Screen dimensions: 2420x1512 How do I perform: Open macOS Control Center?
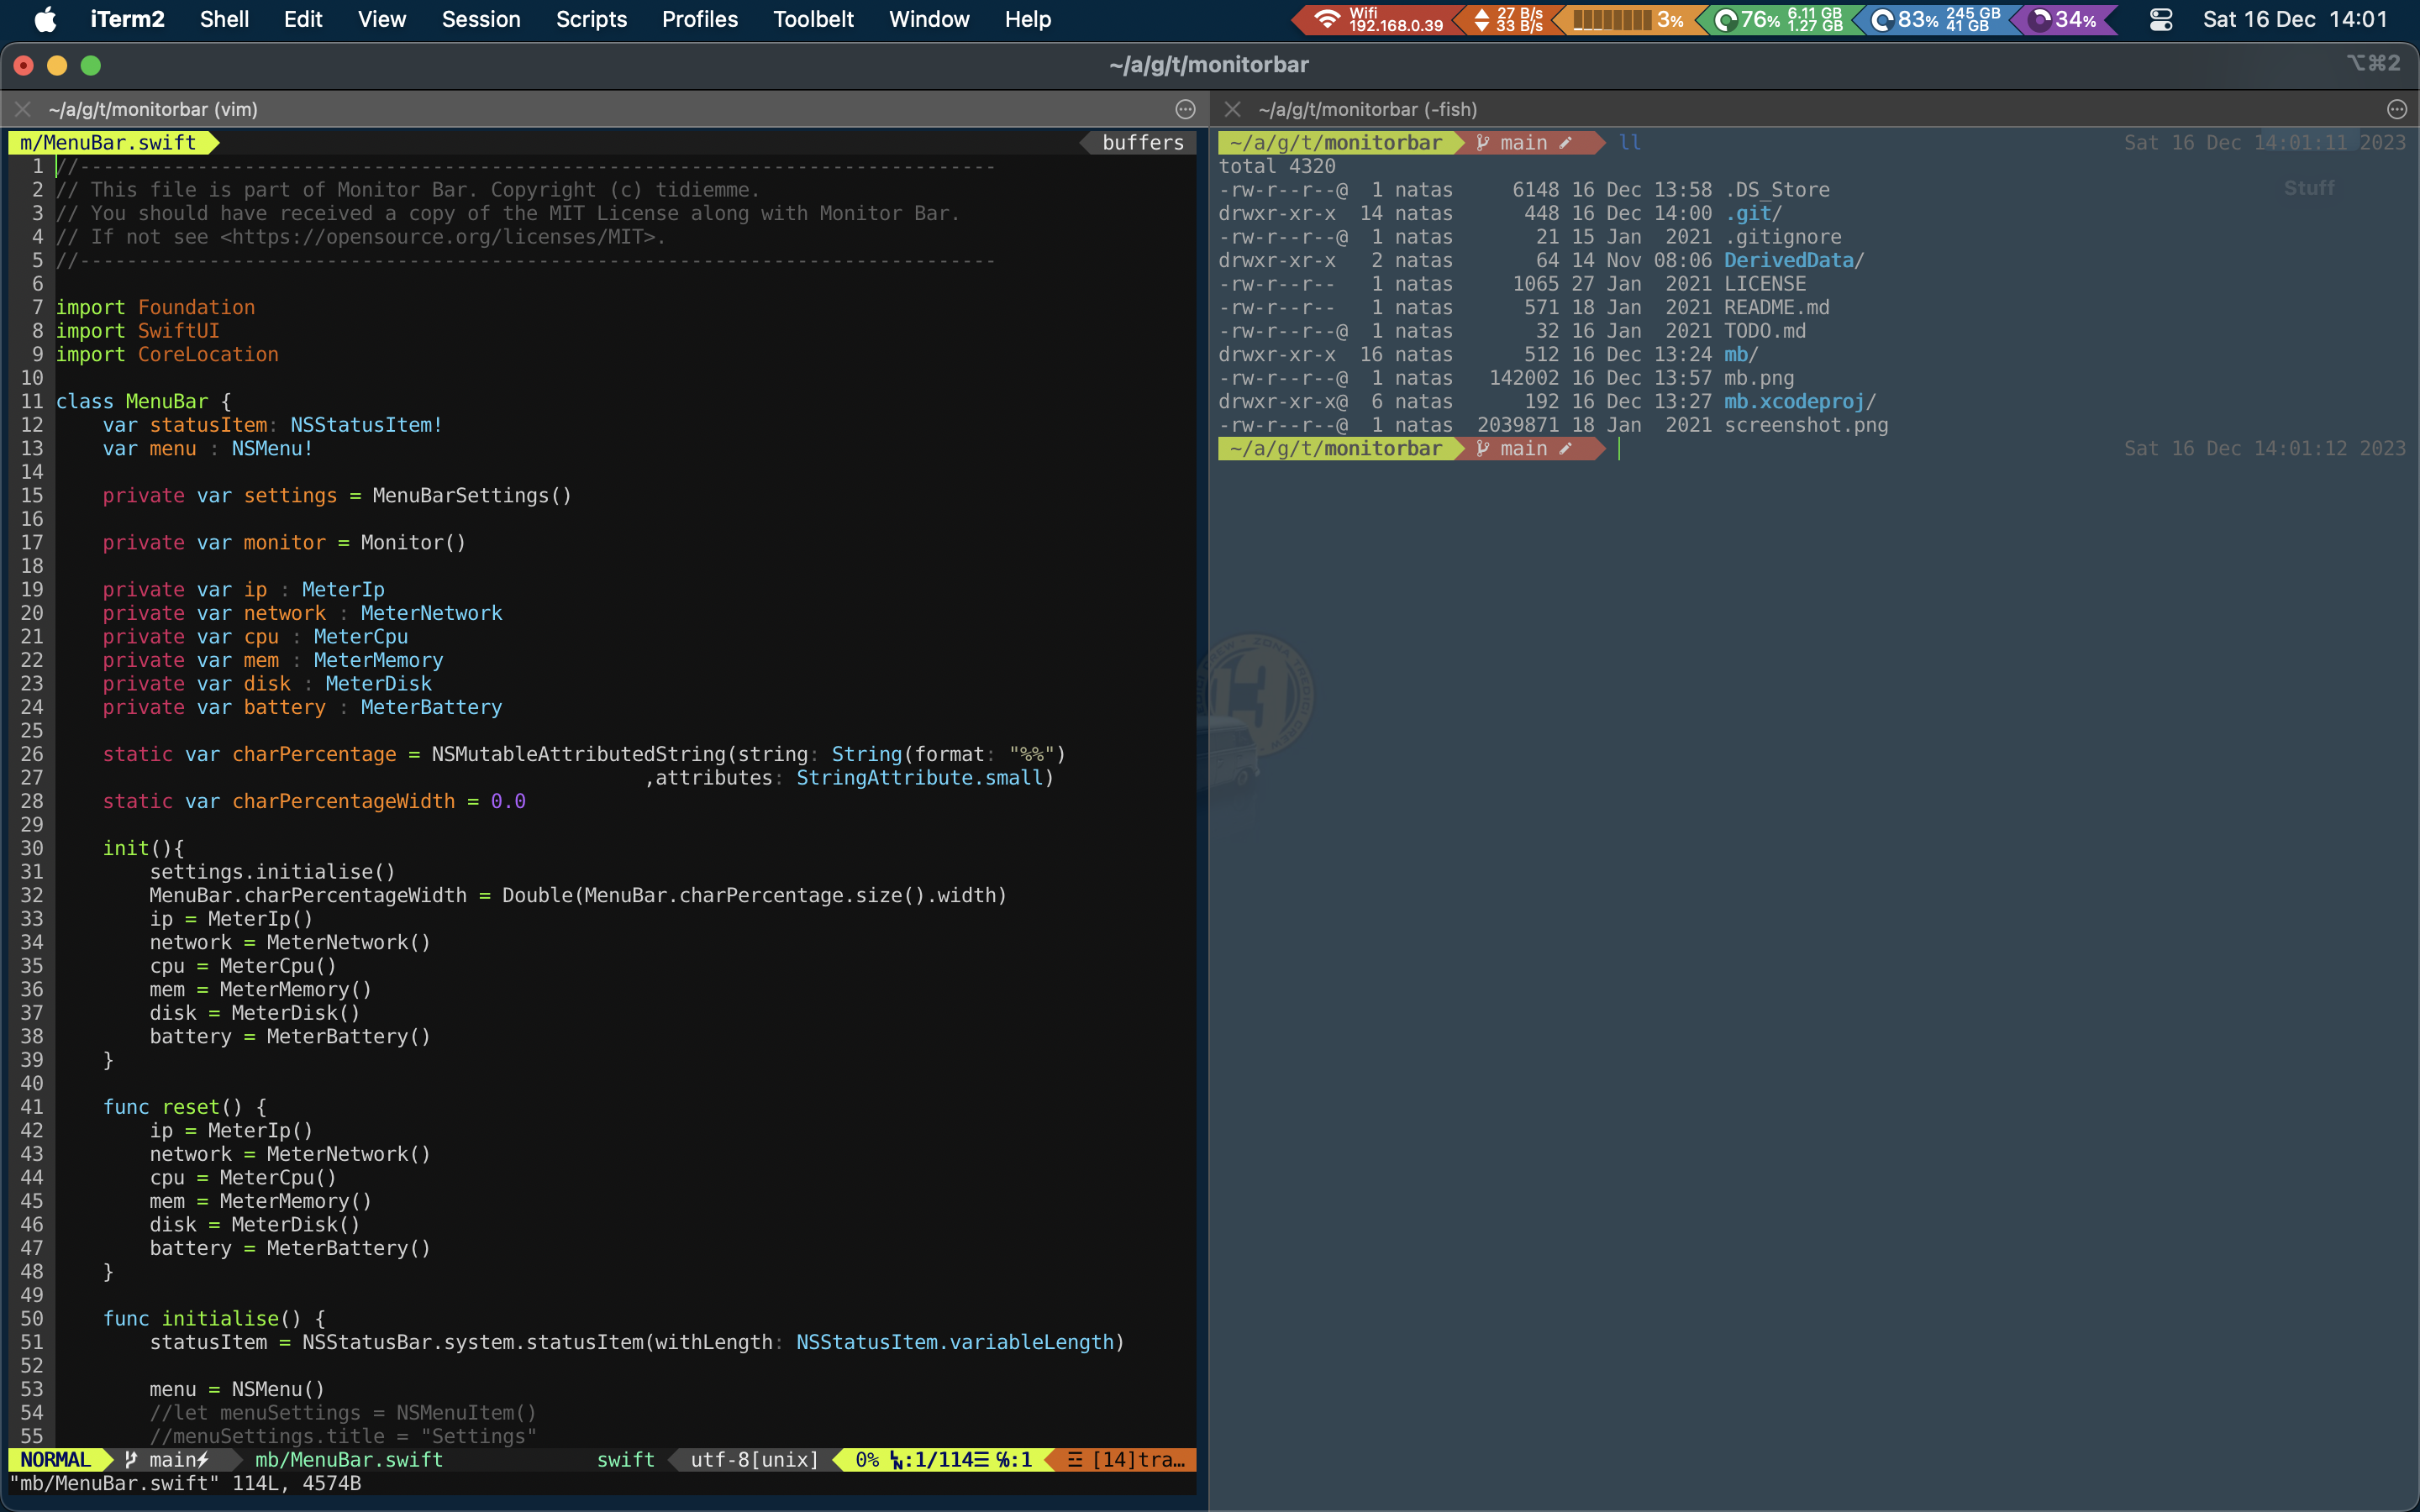point(2160,19)
